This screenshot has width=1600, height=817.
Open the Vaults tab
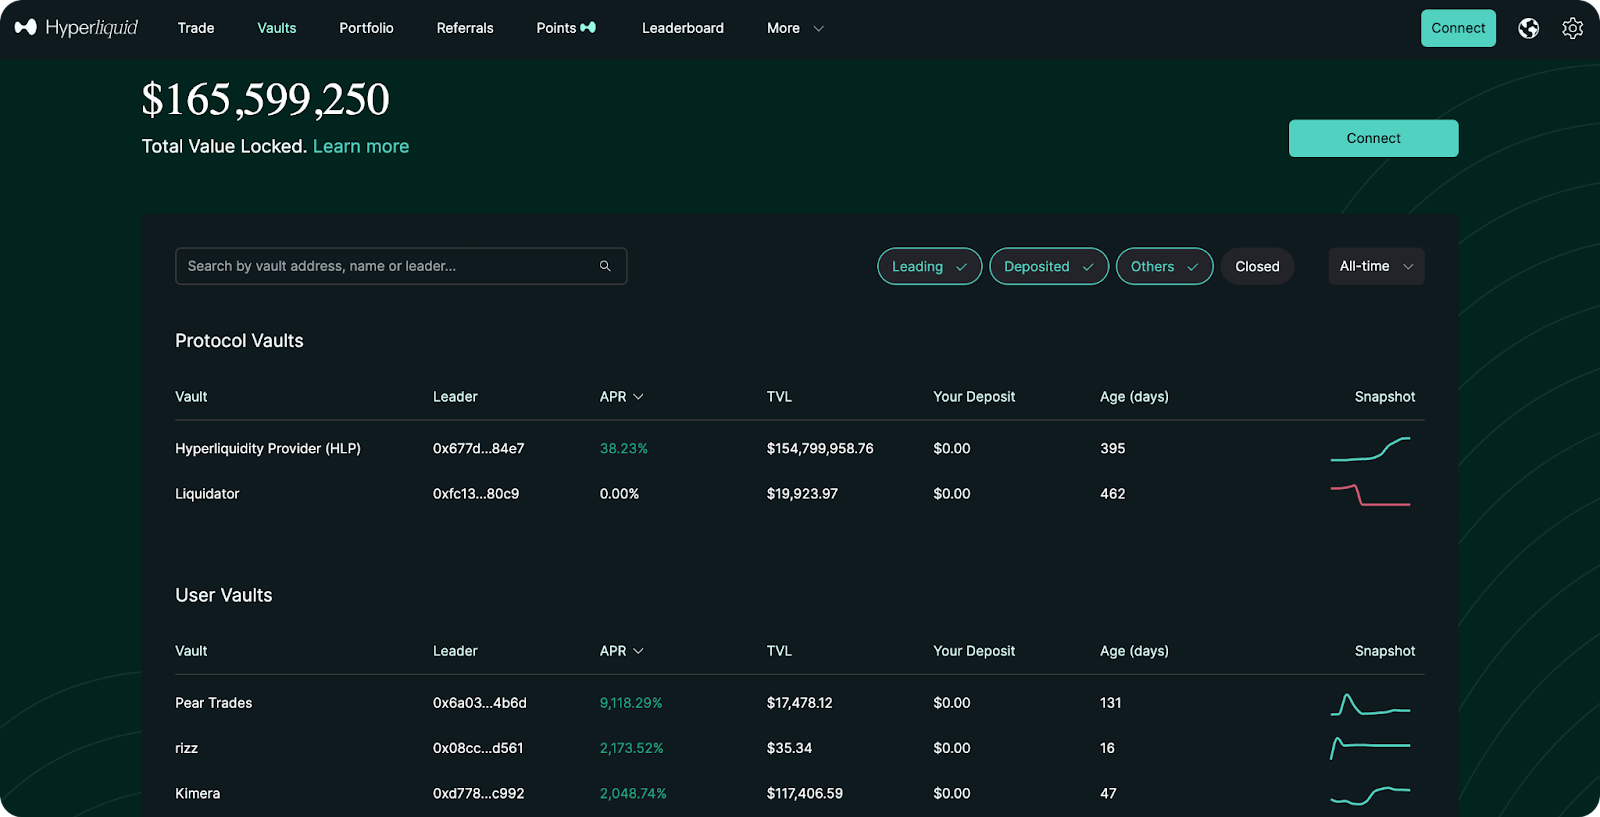click(277, 28)
